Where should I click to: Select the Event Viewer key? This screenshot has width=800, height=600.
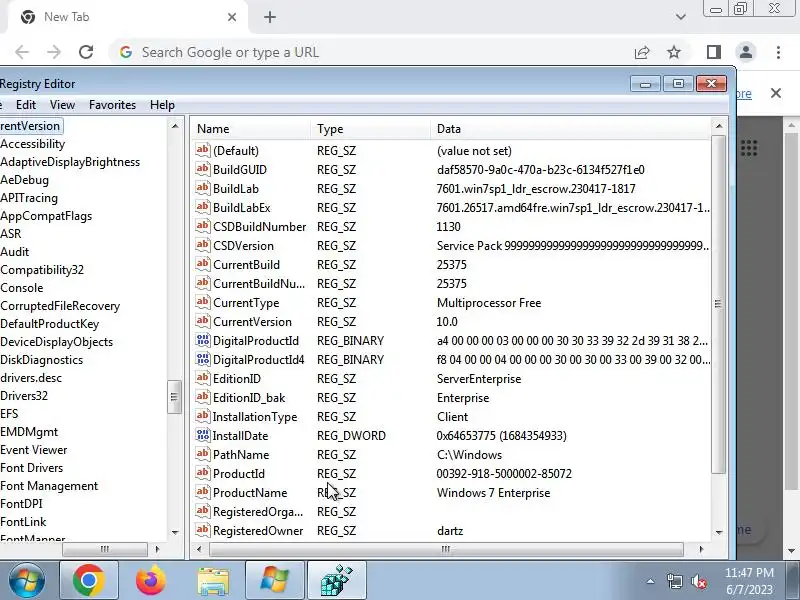click(34, 450)
